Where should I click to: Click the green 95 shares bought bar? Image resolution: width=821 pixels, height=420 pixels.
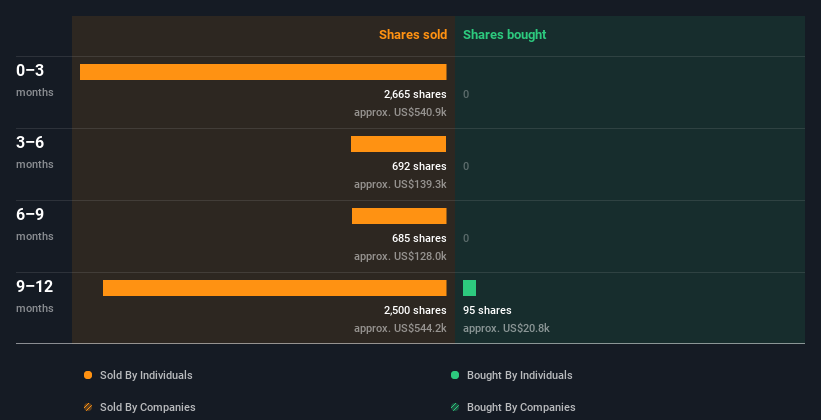[470, 288]
